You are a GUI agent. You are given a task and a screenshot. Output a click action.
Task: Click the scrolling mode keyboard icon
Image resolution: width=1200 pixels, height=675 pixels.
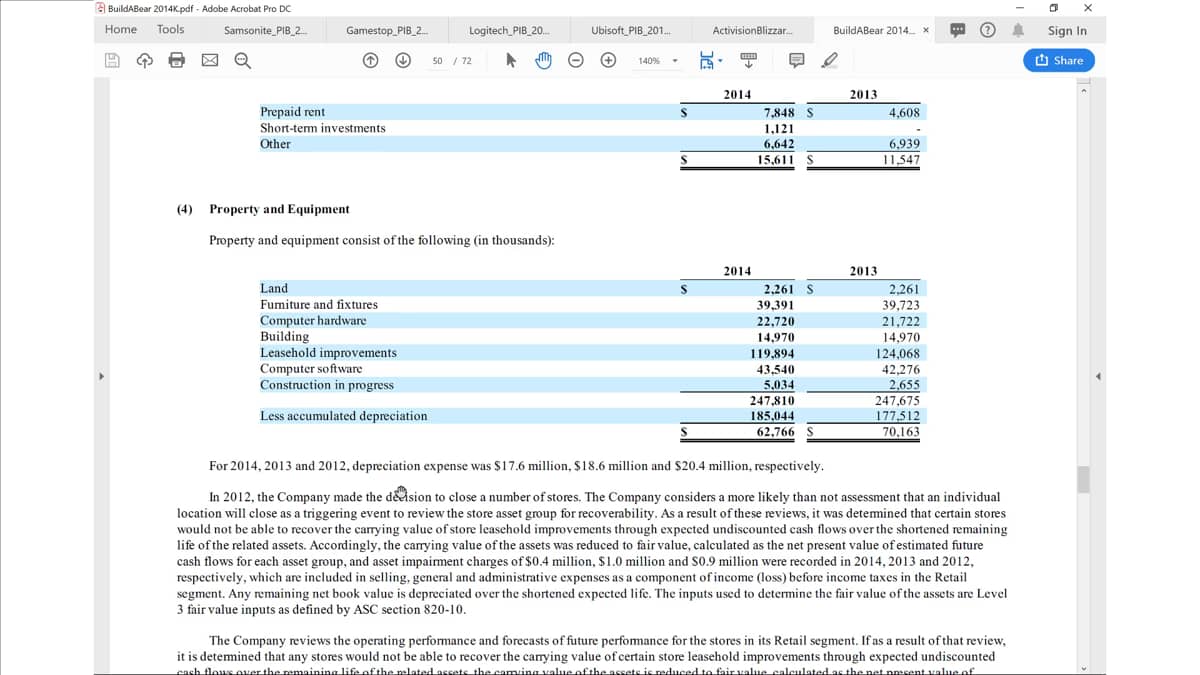point(747,61)
